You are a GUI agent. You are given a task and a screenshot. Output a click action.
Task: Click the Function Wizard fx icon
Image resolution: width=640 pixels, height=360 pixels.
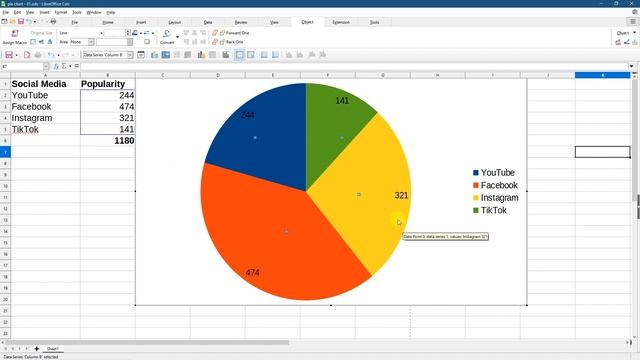click(x=56, y=66)
